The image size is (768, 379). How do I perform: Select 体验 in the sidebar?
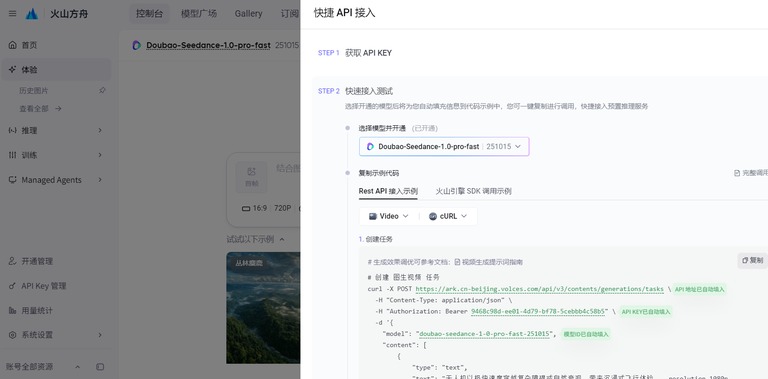point(55,70)
